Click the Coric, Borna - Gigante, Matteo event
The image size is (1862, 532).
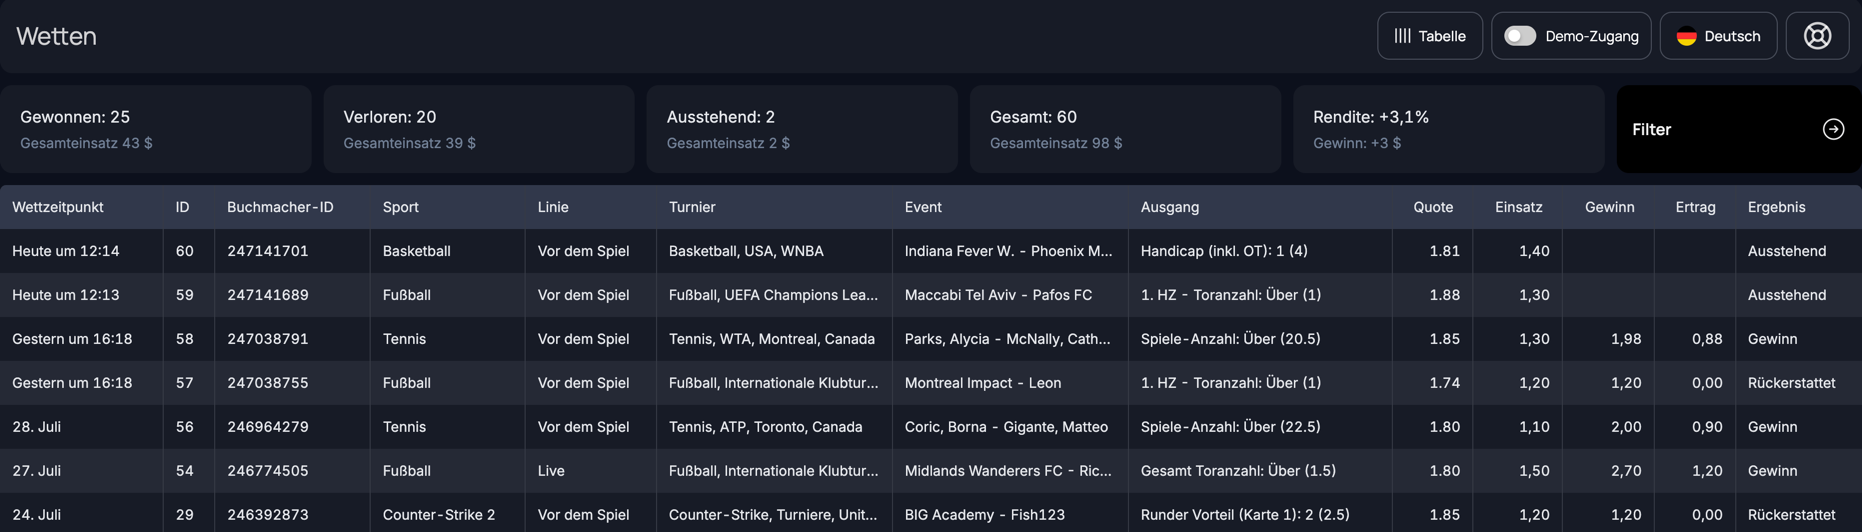coord(1006,427)
